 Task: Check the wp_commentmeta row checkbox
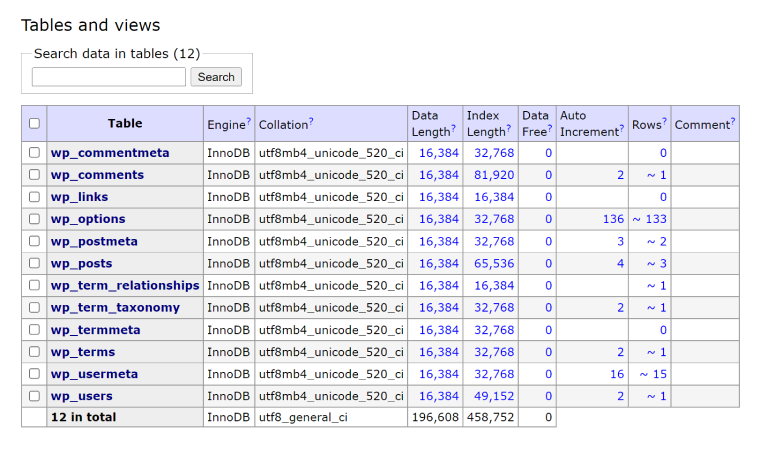(x=34, y=152)
